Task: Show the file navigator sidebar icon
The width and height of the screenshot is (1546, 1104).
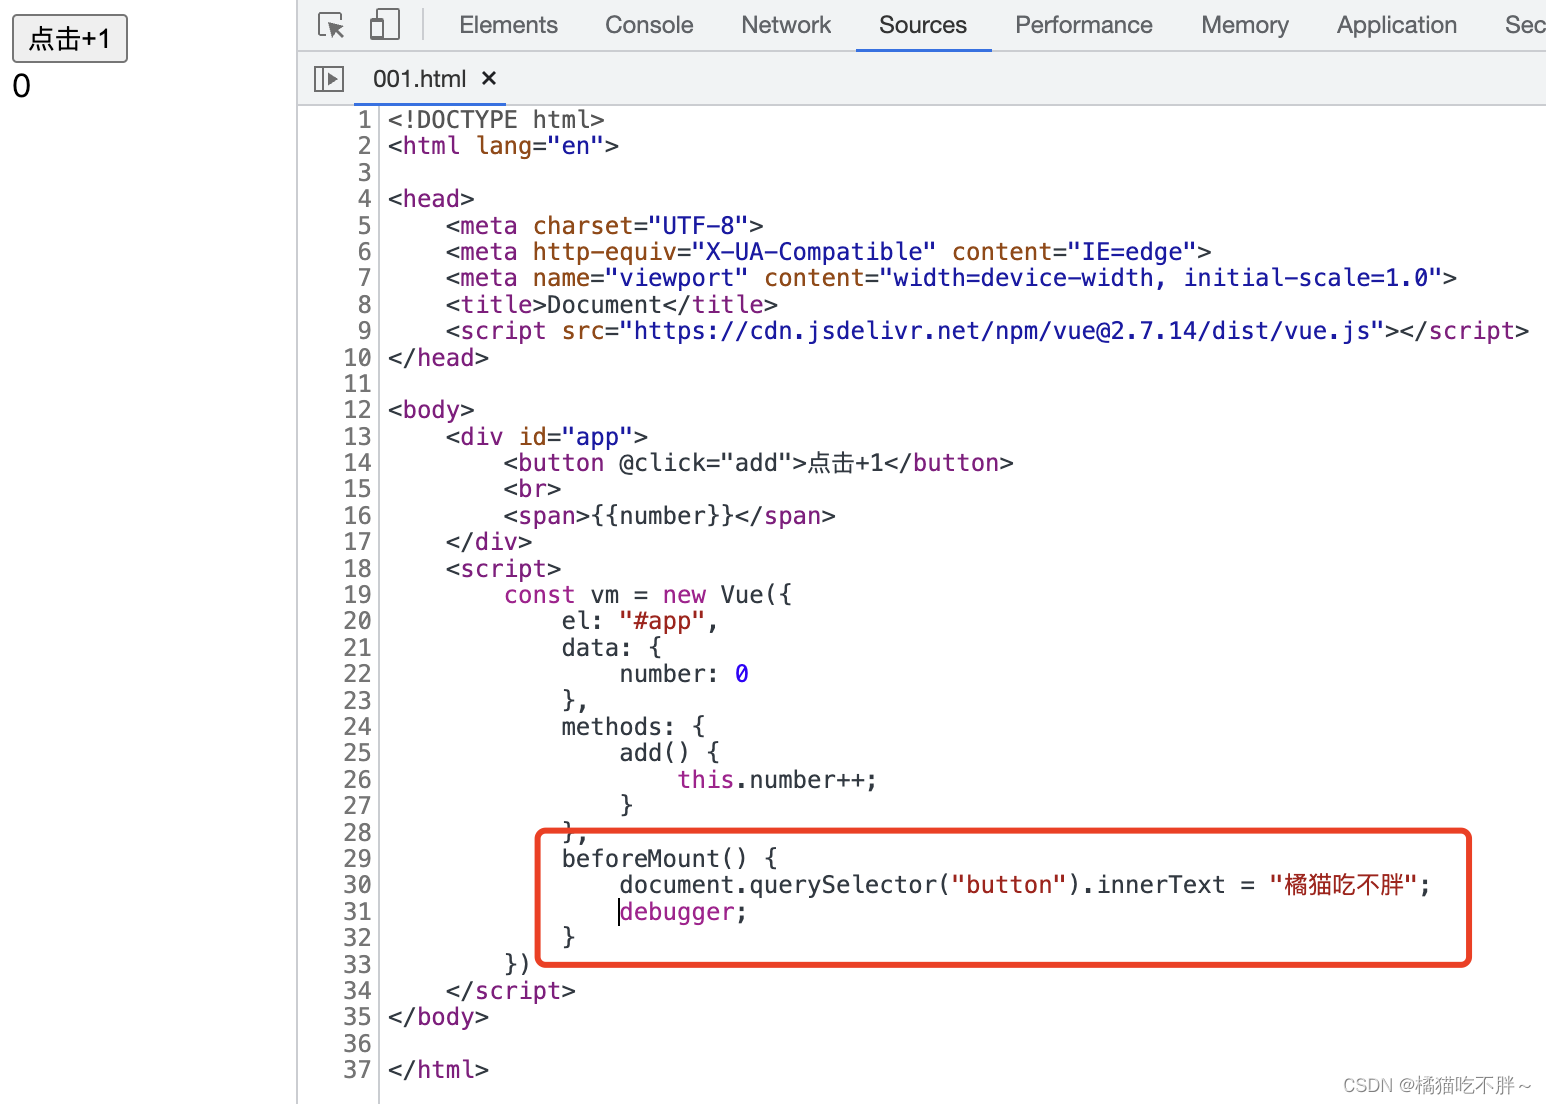Action: tap(329, 78)
